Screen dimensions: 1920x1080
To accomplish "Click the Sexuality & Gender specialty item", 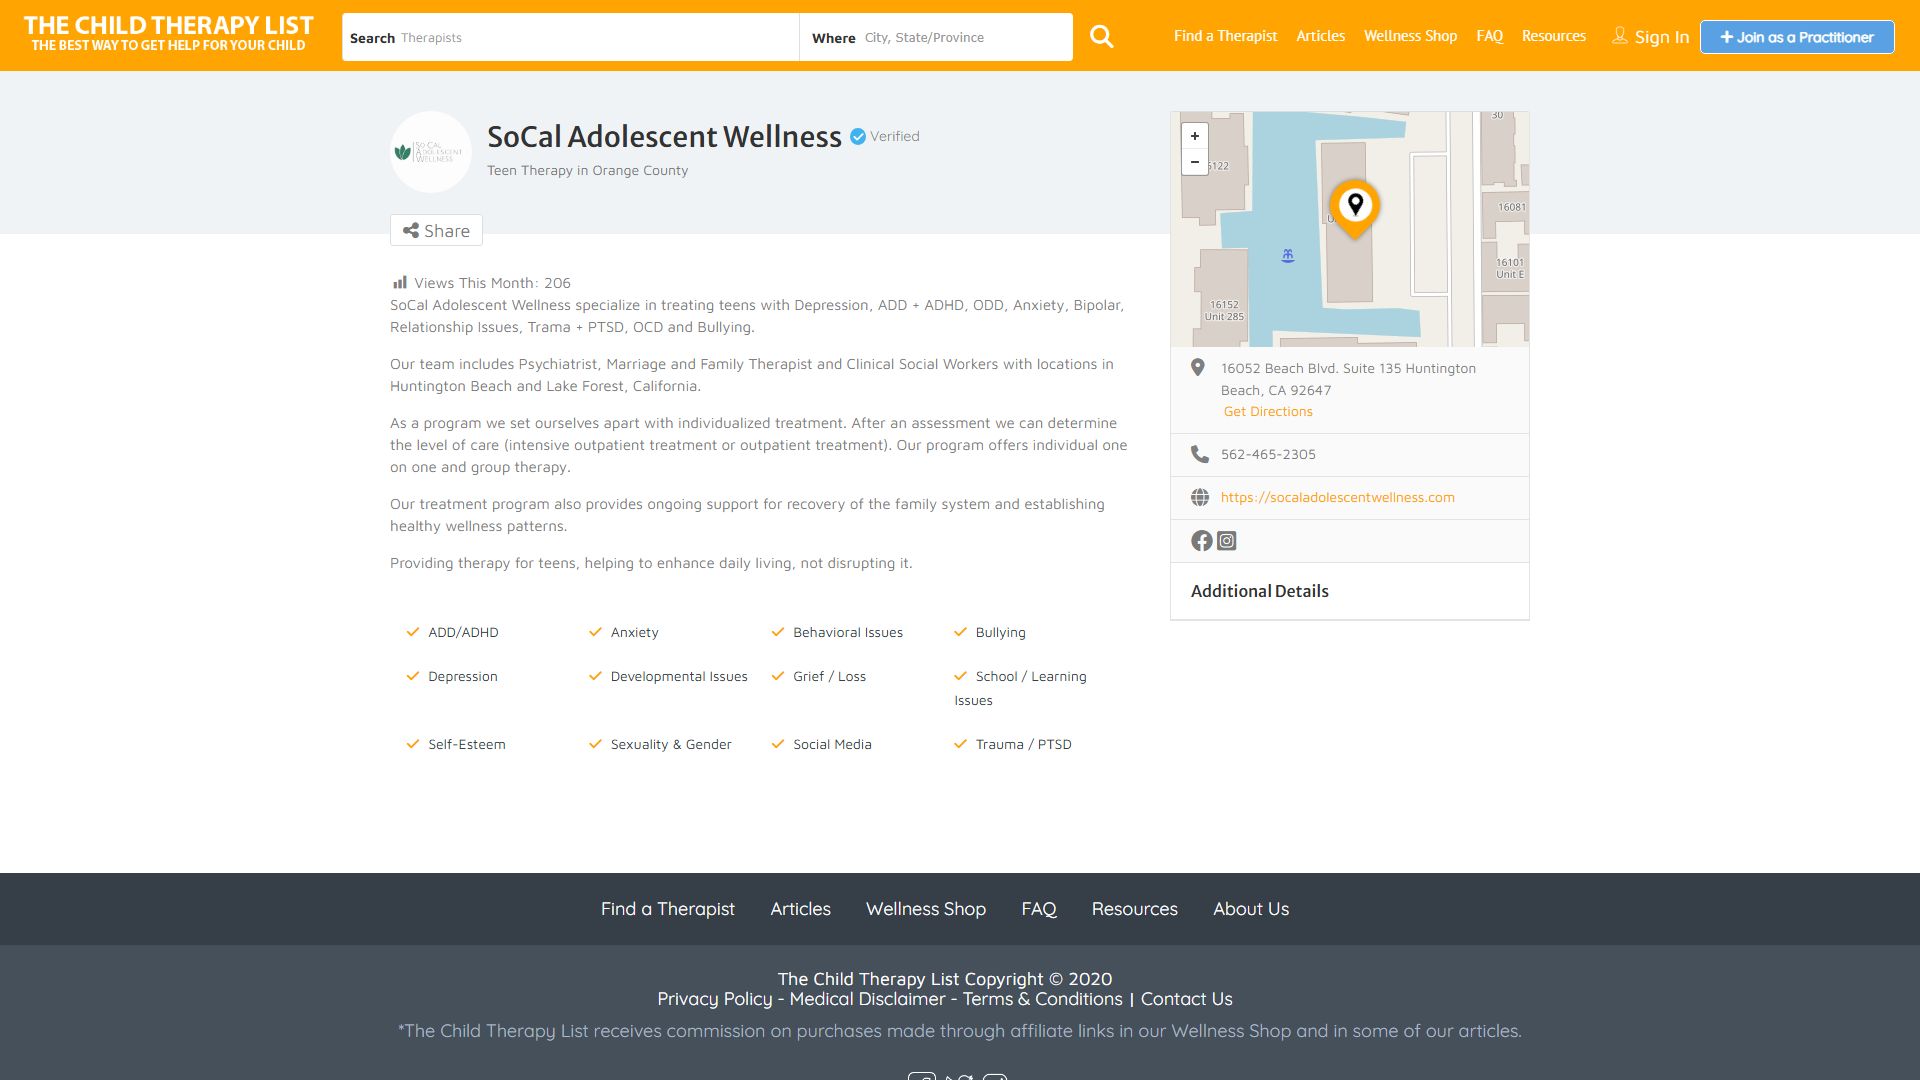I will pyautogui.click(x=660, y=745).
